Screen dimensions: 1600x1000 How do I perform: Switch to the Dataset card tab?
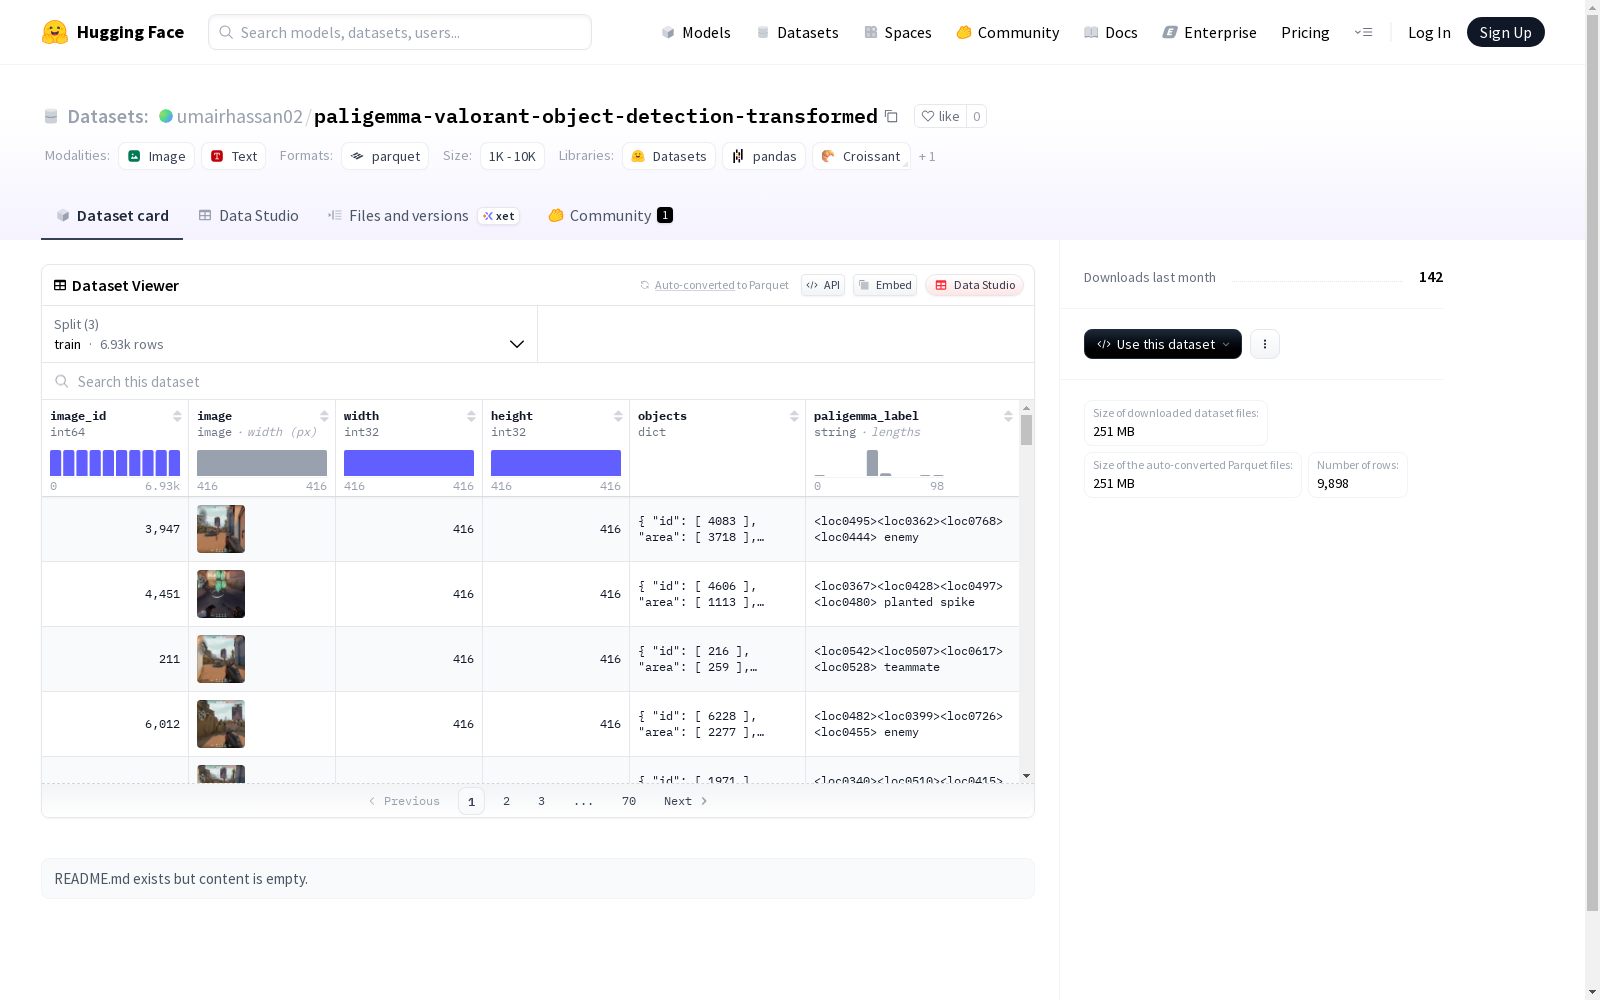(x=112, y=216)
